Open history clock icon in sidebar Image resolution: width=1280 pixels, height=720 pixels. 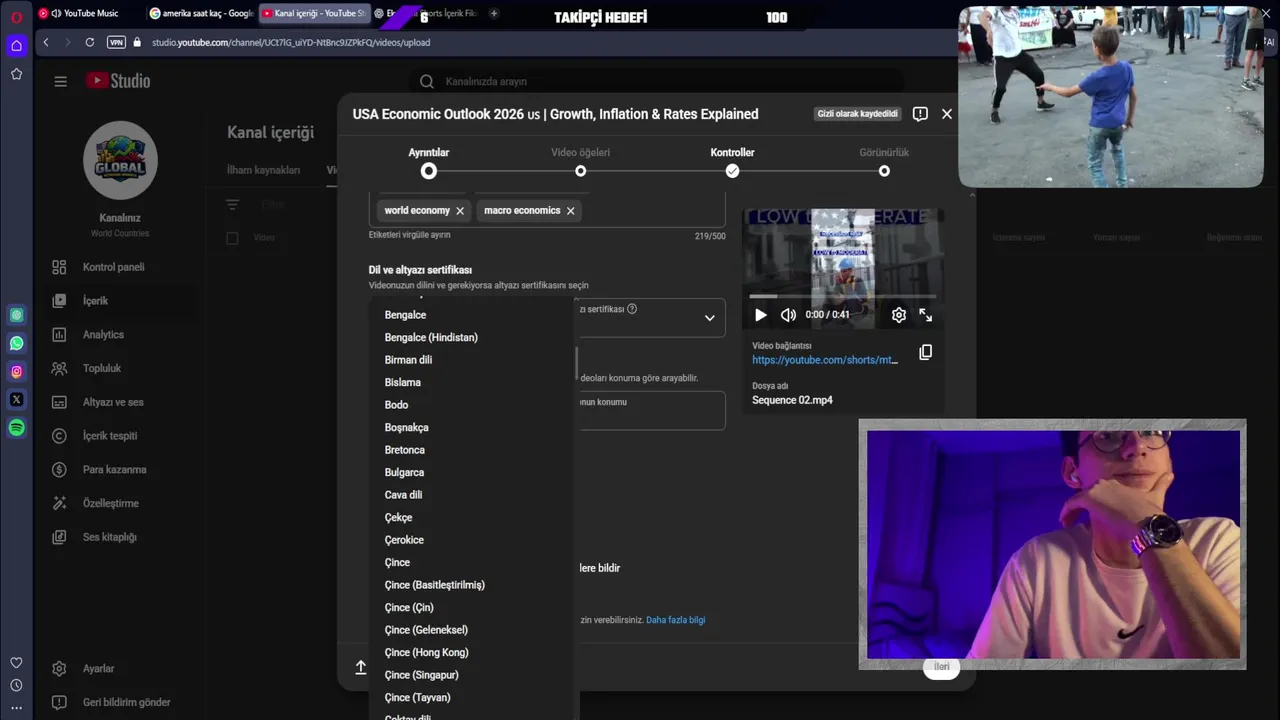tap(16, 685)
